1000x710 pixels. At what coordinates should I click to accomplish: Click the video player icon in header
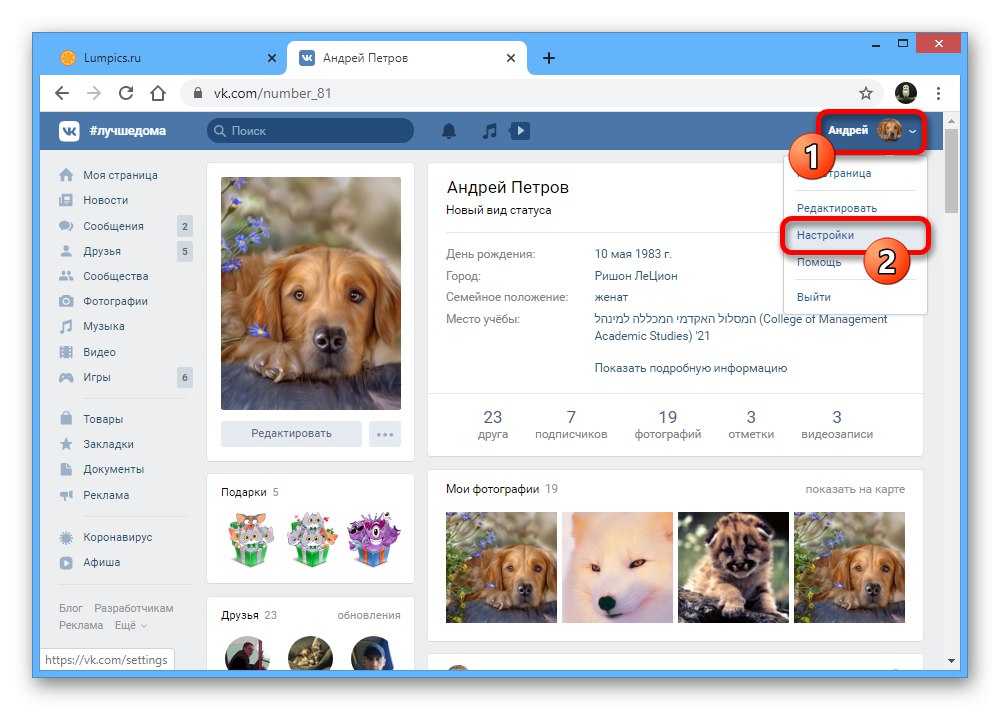[520, 131]
